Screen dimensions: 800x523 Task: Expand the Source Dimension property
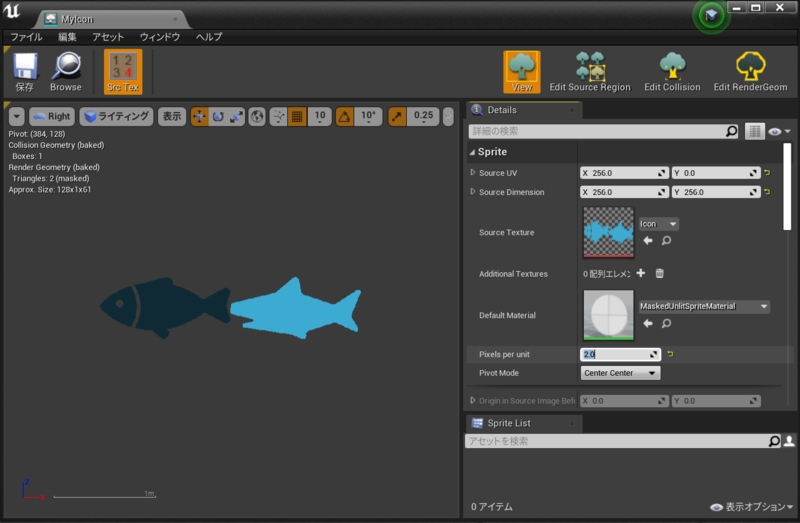click(472, 192)
